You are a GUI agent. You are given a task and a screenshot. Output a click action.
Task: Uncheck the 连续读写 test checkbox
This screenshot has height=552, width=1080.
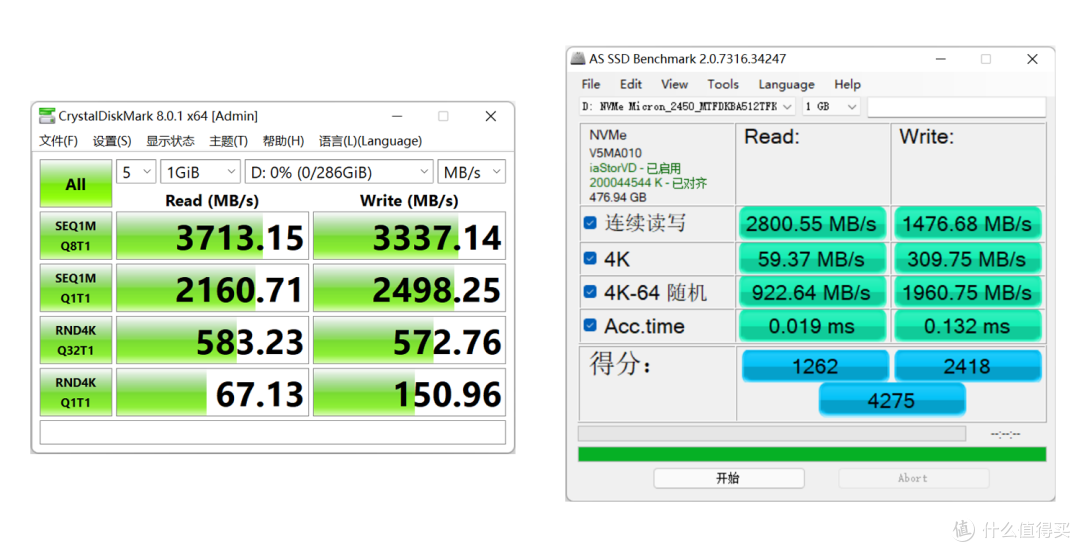click(x=590, y=223)
